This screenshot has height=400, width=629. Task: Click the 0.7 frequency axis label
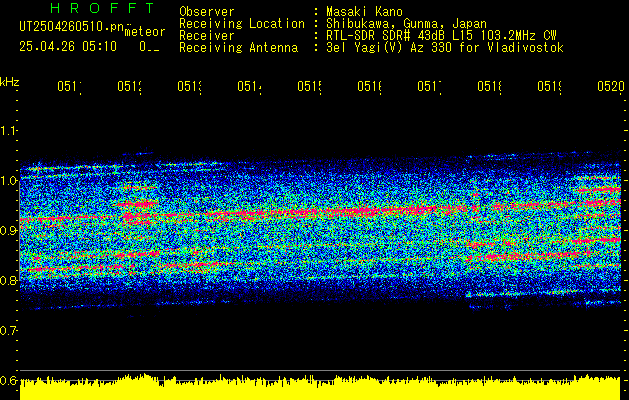click(8, 331)
